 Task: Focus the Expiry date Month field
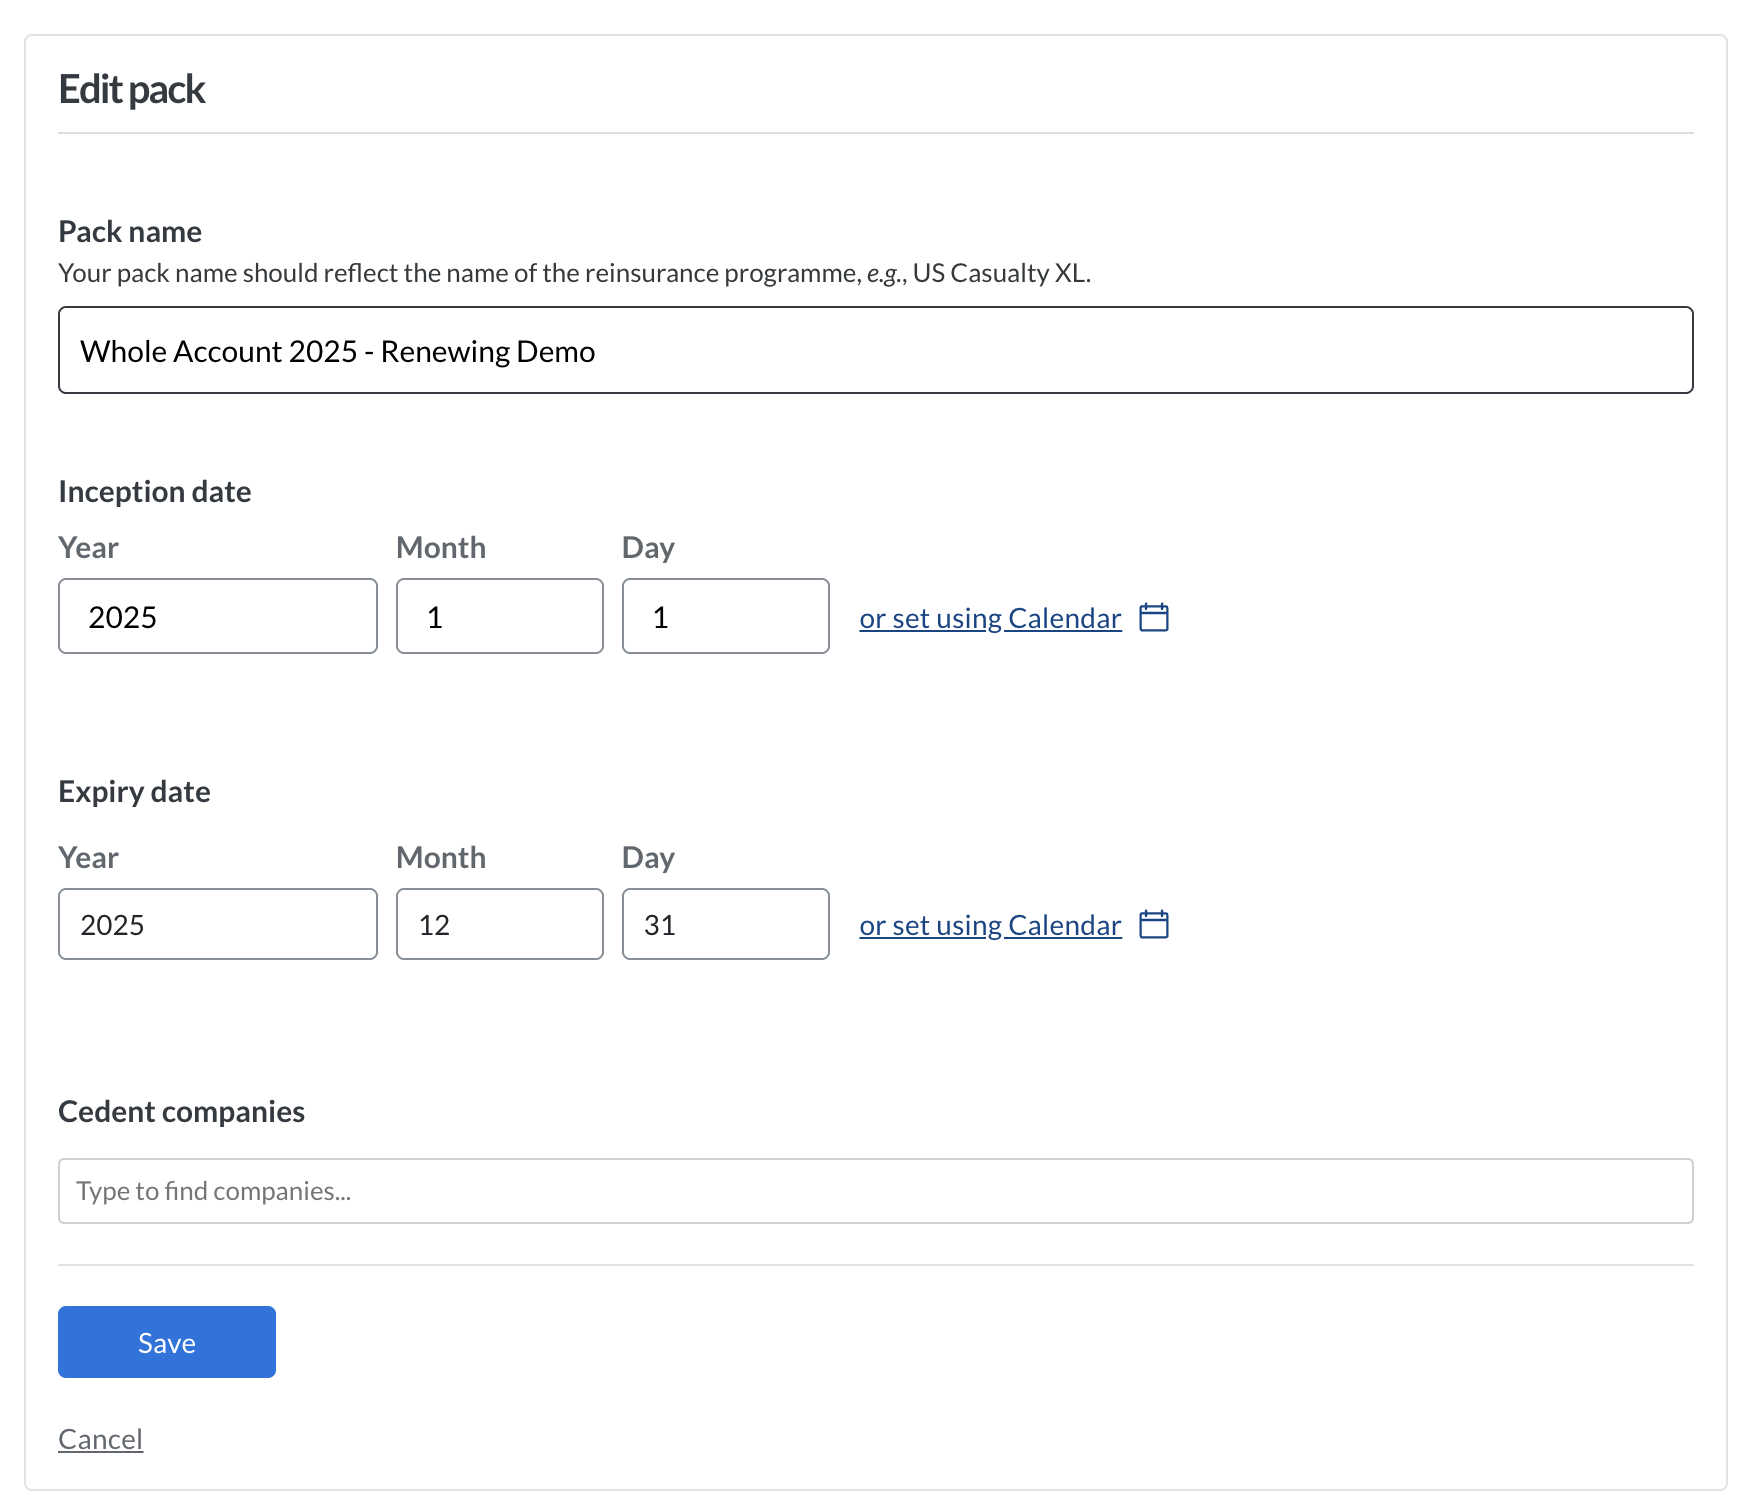click(499, 924)
